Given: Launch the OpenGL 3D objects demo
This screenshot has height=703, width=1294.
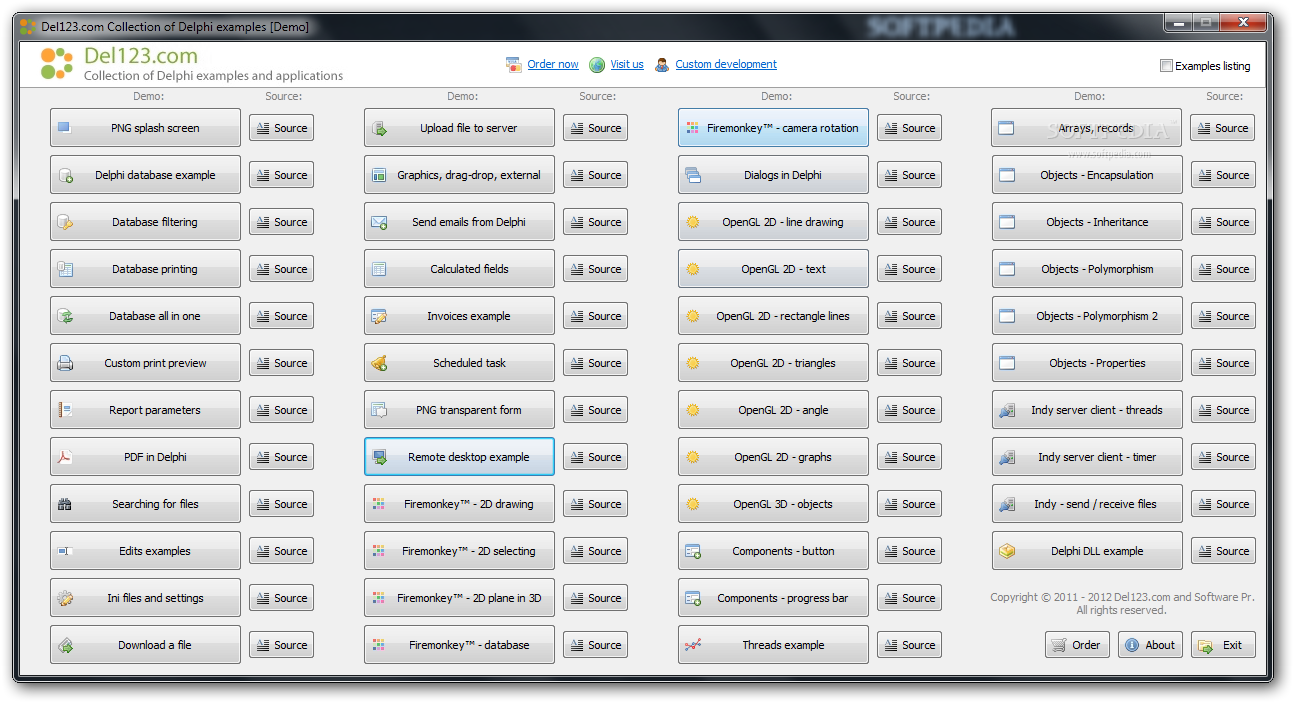Looking at the screenshot, I should pos(773,504).
